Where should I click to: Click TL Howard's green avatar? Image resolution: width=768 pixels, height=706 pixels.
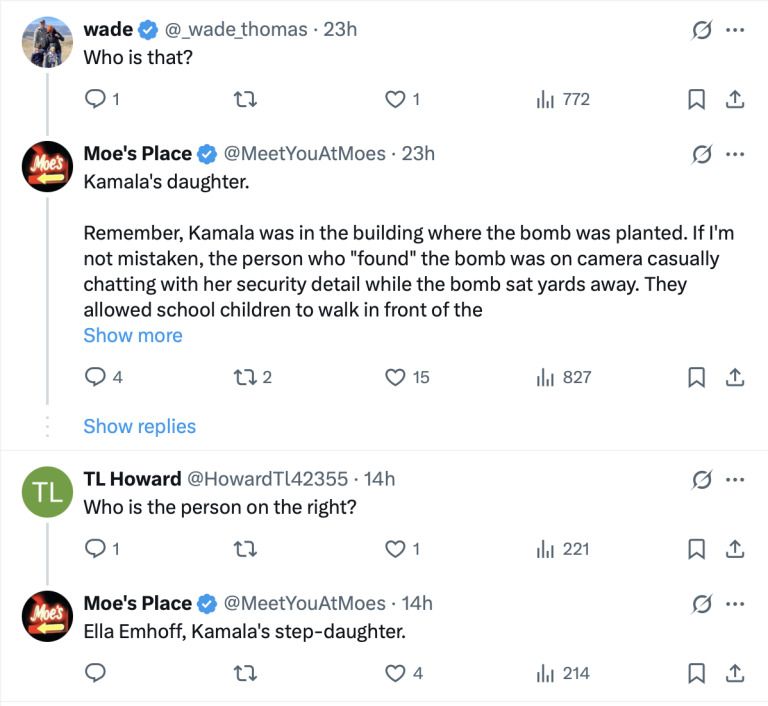click(x=47, y=492)
